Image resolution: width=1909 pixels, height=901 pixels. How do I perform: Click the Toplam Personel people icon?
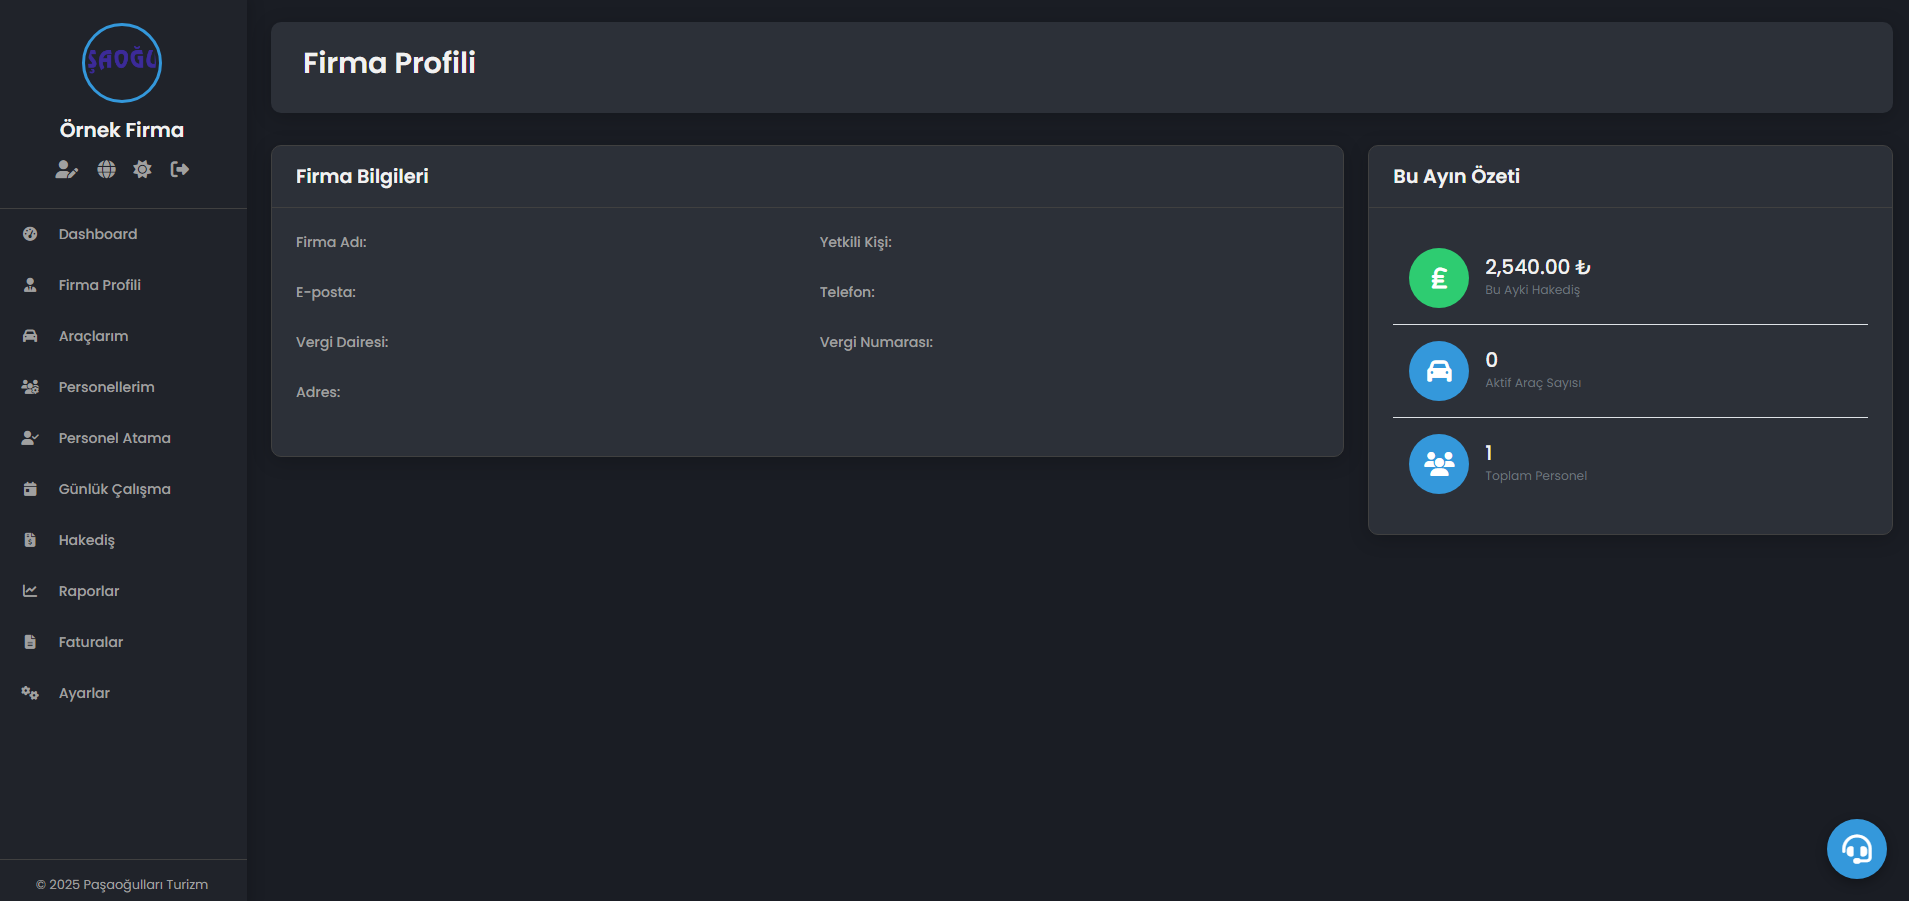click(1439, 464)
